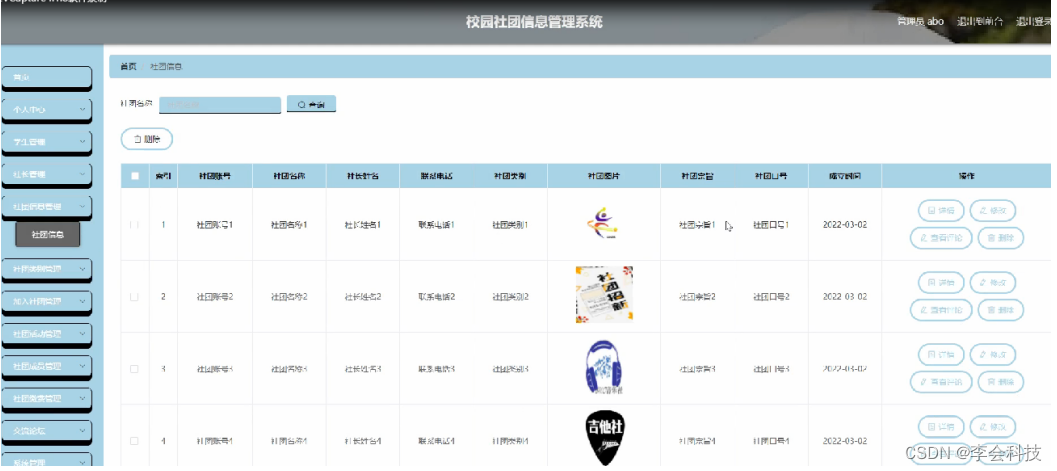Click the cell 社长姓名2
The width and height of the screenshot is (1057, 471).
coord(363,297)
